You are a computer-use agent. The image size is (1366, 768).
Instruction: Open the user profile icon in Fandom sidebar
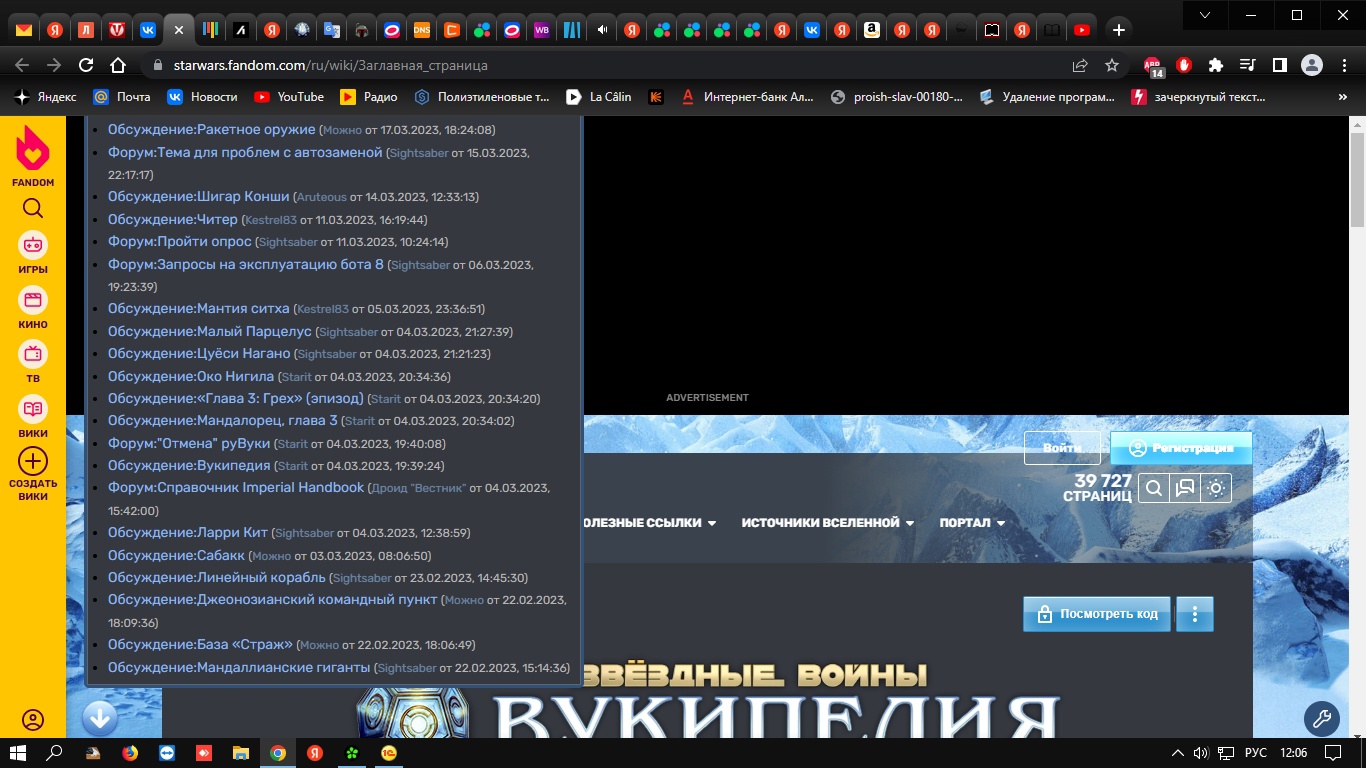(33, 720)
